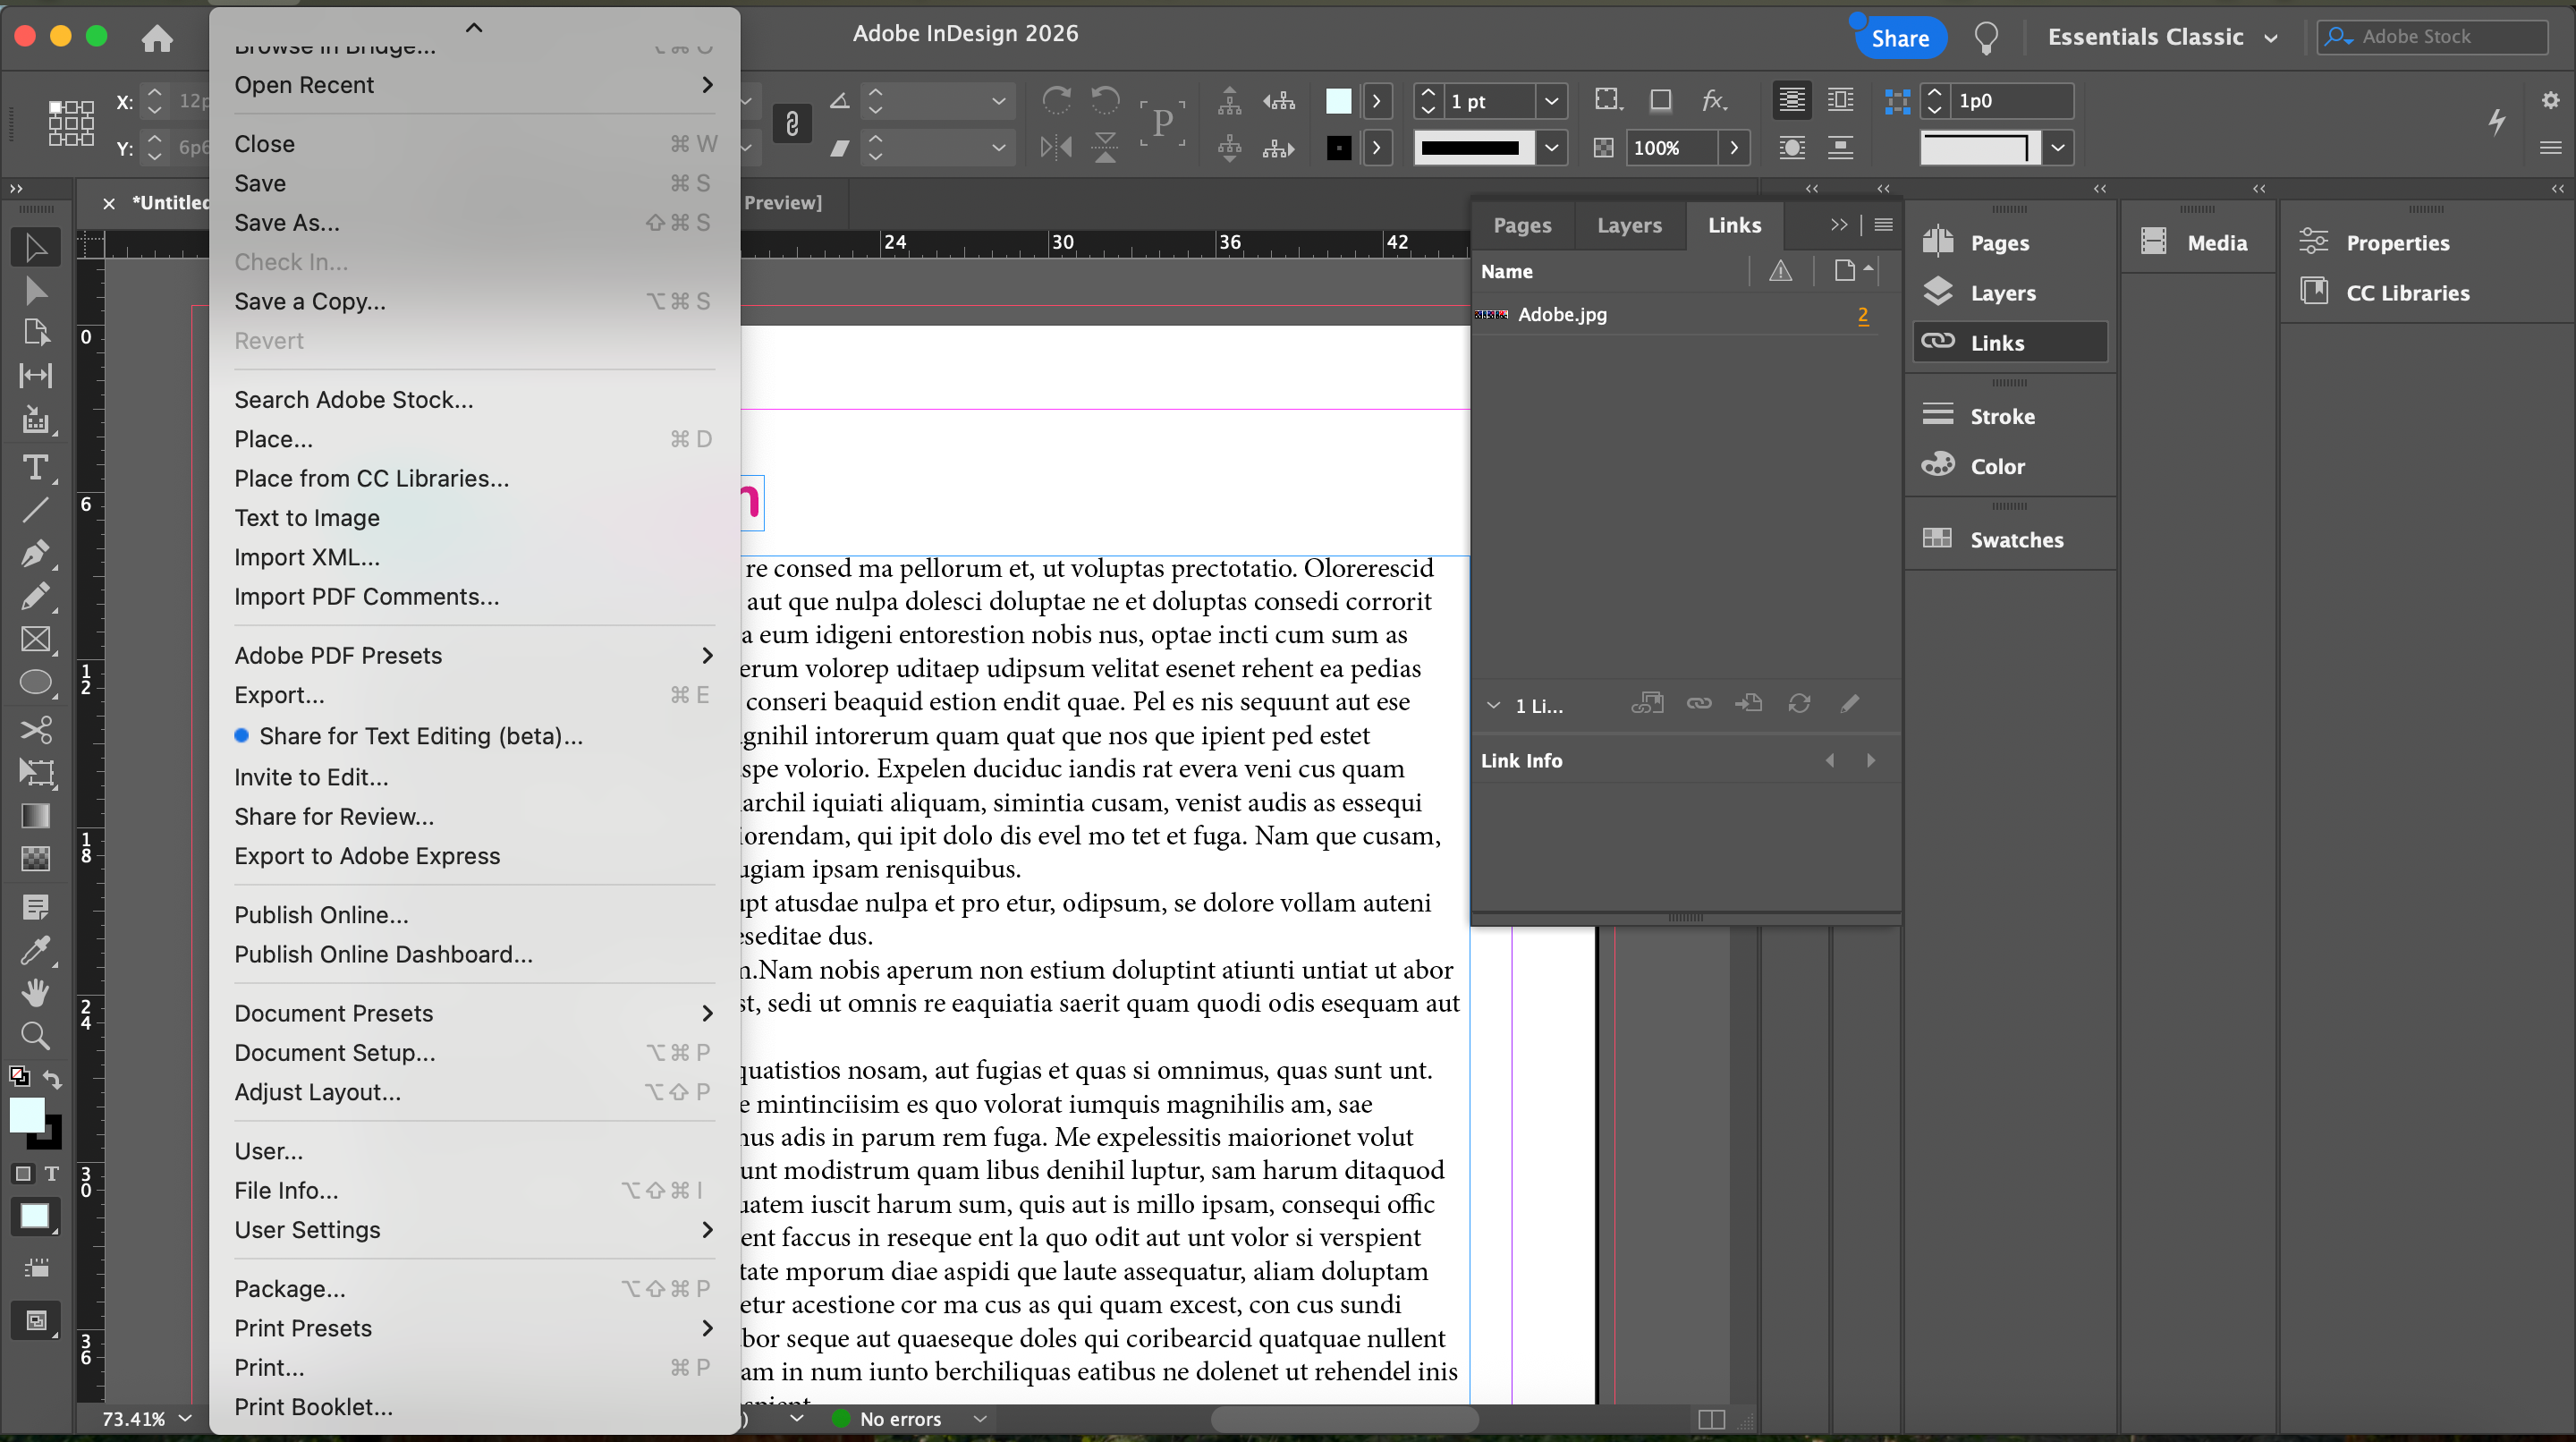Image resolution: width=2576 pixels, height=1442 pixels.
Task: Open the stroke weight 1 pt dropdown
Action: coord(1550,101)
